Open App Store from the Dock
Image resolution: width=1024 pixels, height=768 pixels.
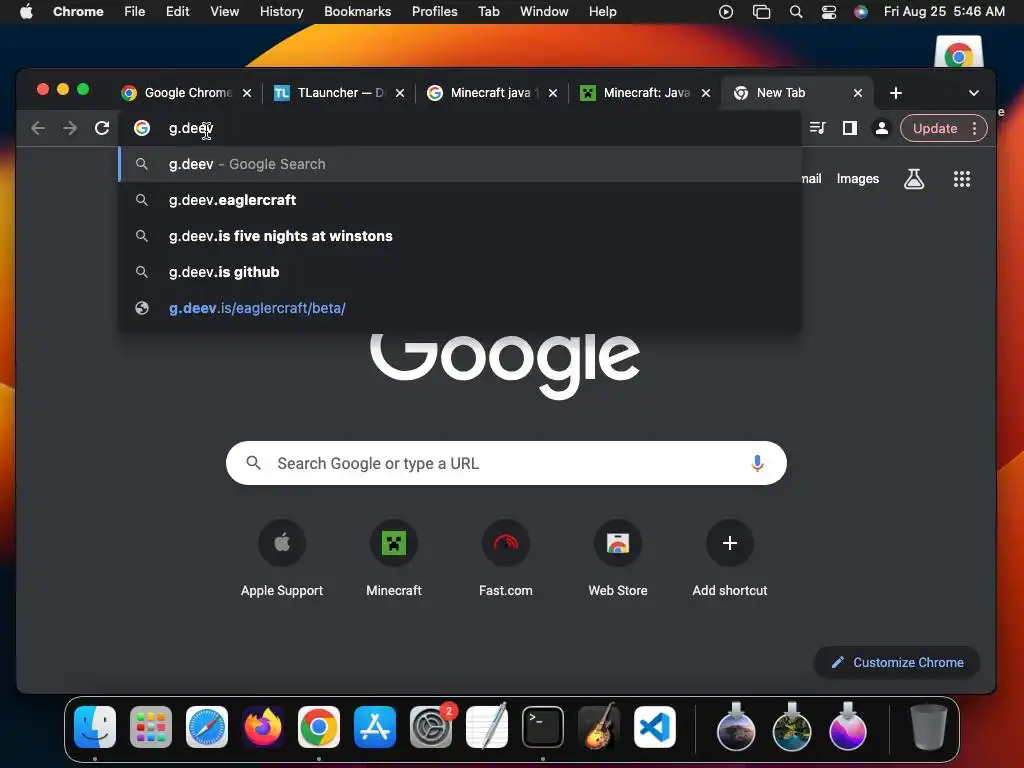click(375, 727)
